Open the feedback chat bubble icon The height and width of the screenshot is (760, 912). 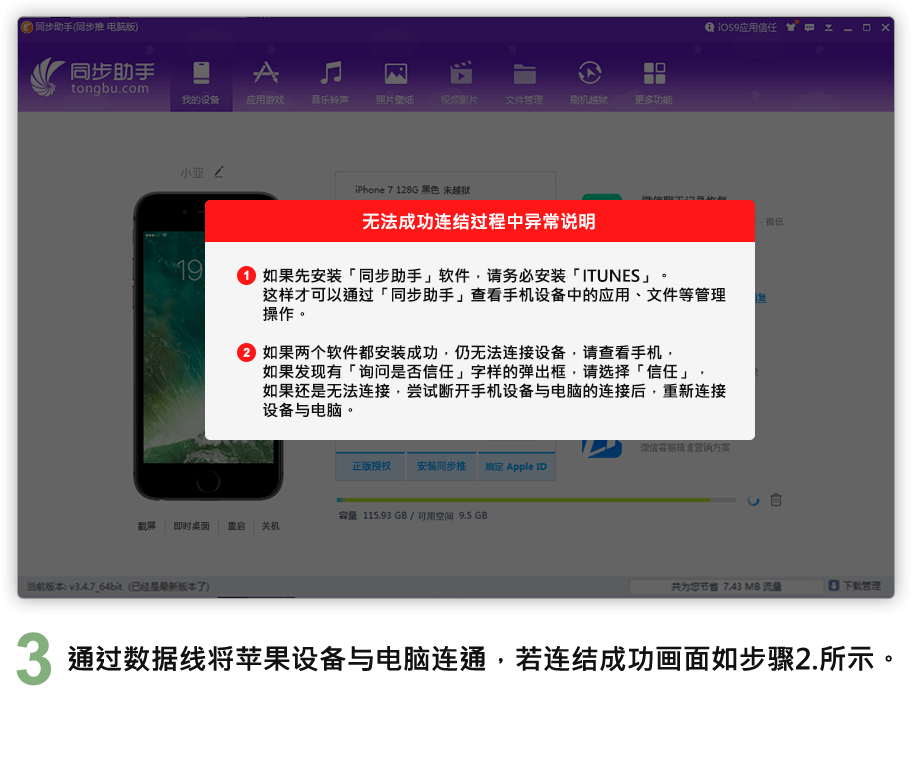tap(809, 28)
